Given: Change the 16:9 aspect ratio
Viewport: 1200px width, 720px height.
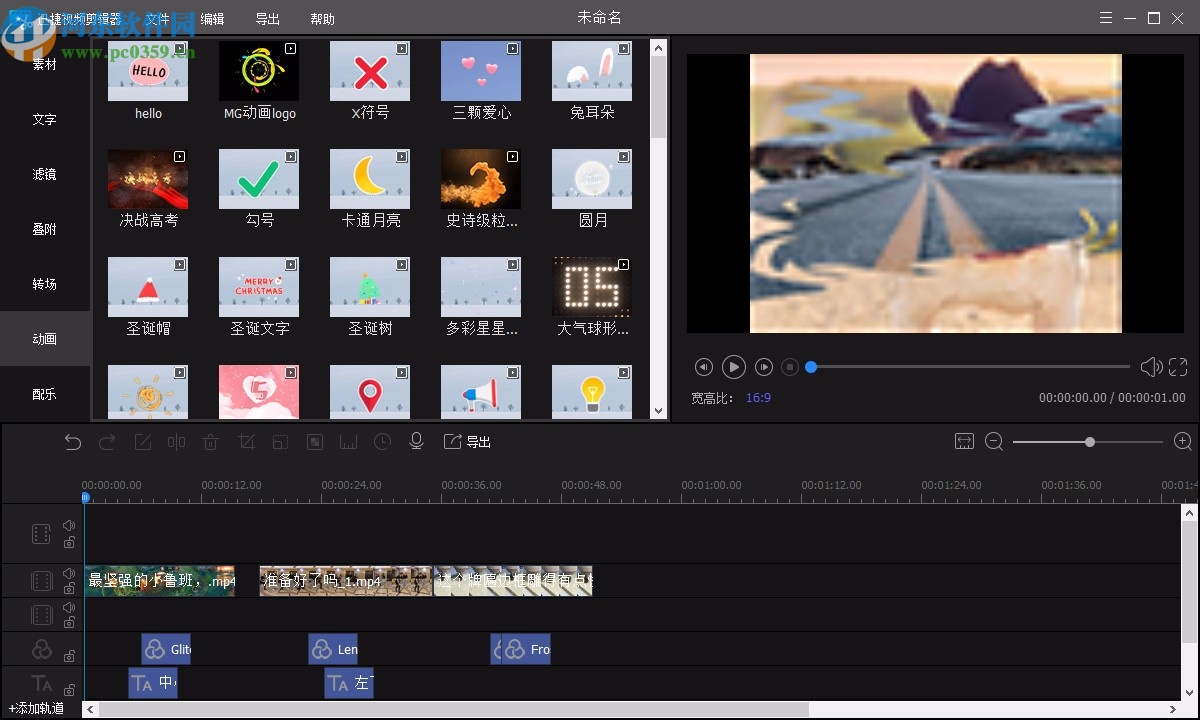Looking at the screenshot, I should tap(758, 398).
